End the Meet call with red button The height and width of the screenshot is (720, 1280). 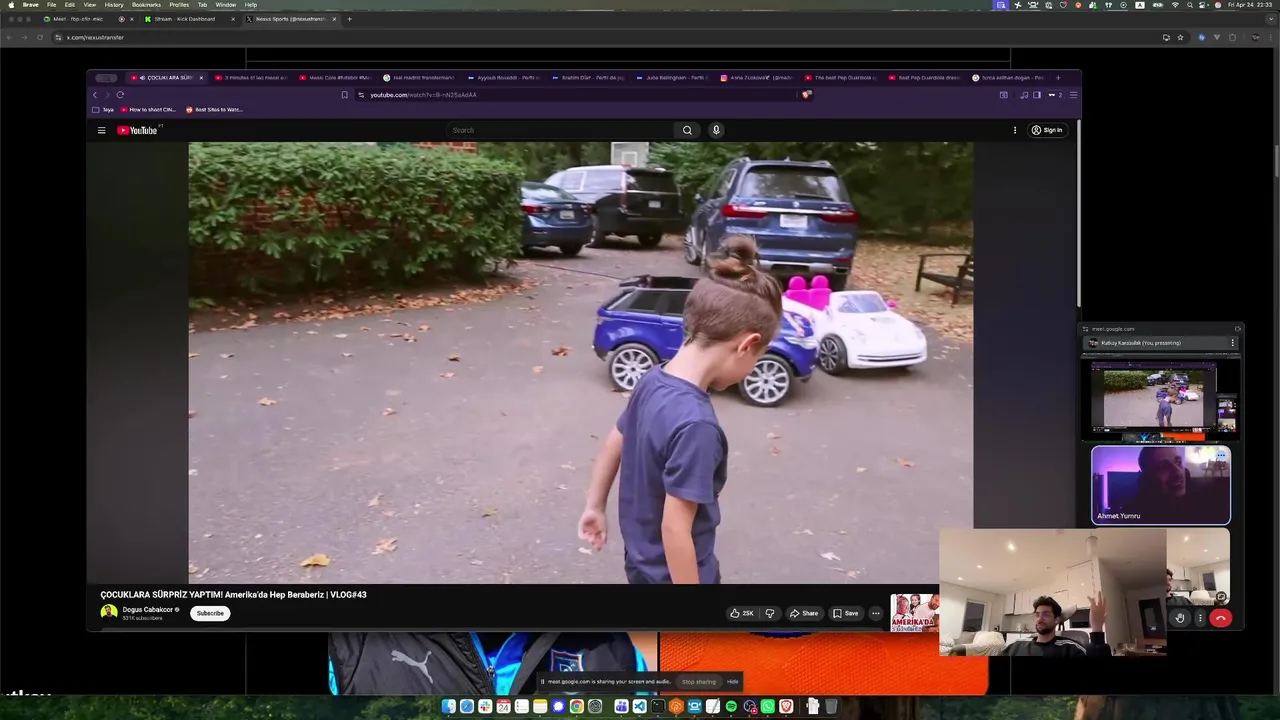point(1220,618)
